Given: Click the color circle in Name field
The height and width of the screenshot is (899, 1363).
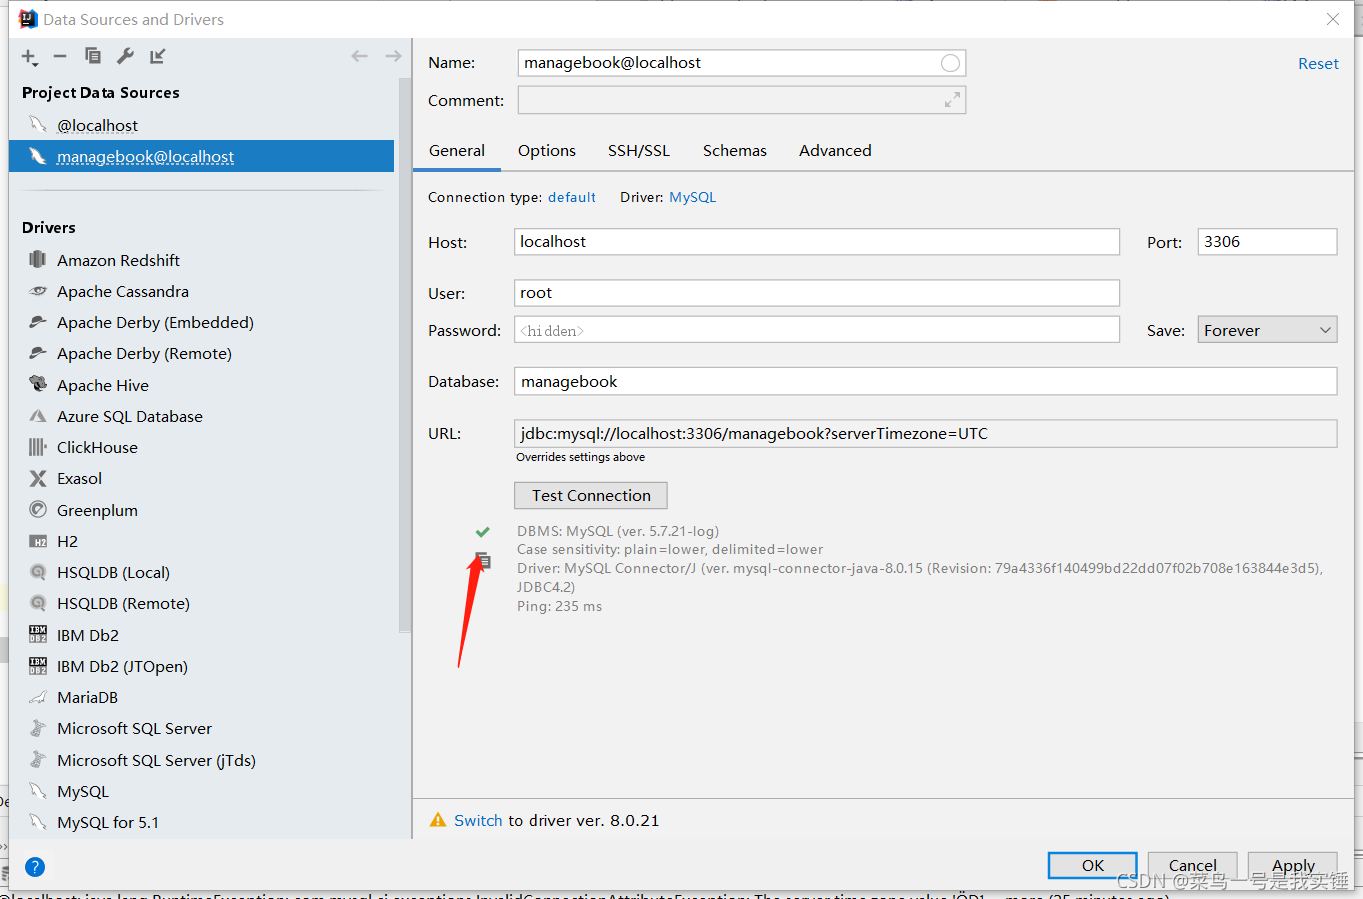Looking at the screenshot, I should click(950, 63).
